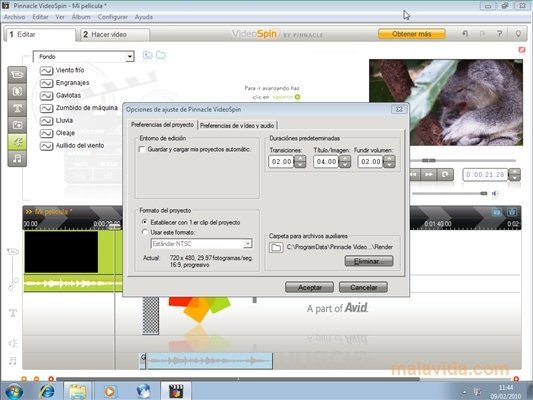Open Internet Explorer from the Windows taskbar

pos(47,391)
